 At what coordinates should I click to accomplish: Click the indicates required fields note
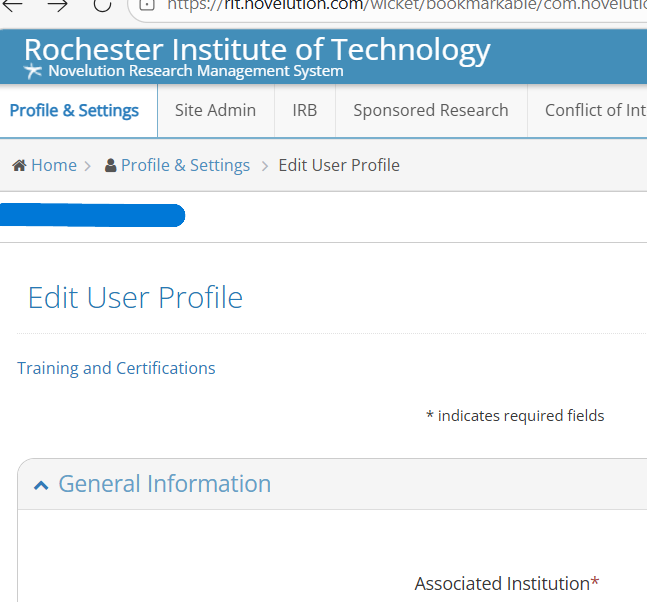[515, 415]
